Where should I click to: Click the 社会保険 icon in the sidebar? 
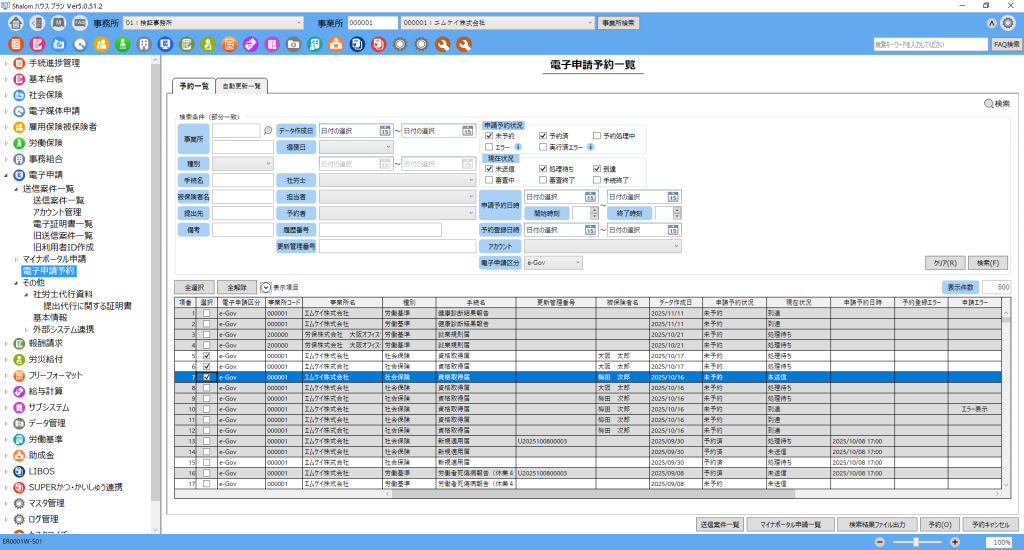[20, 94]
